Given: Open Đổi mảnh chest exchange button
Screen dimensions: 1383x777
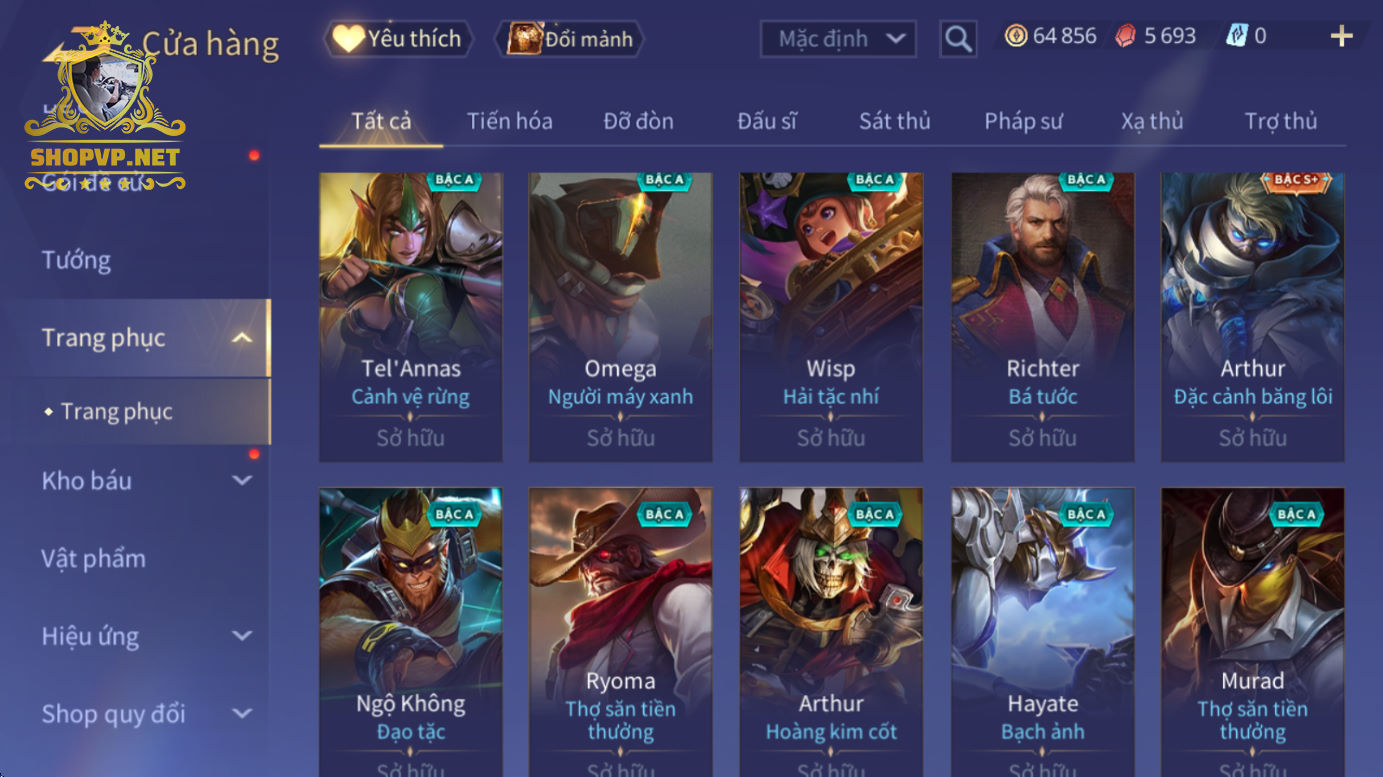Looking at the screenshot, I should tap(570, 39).
